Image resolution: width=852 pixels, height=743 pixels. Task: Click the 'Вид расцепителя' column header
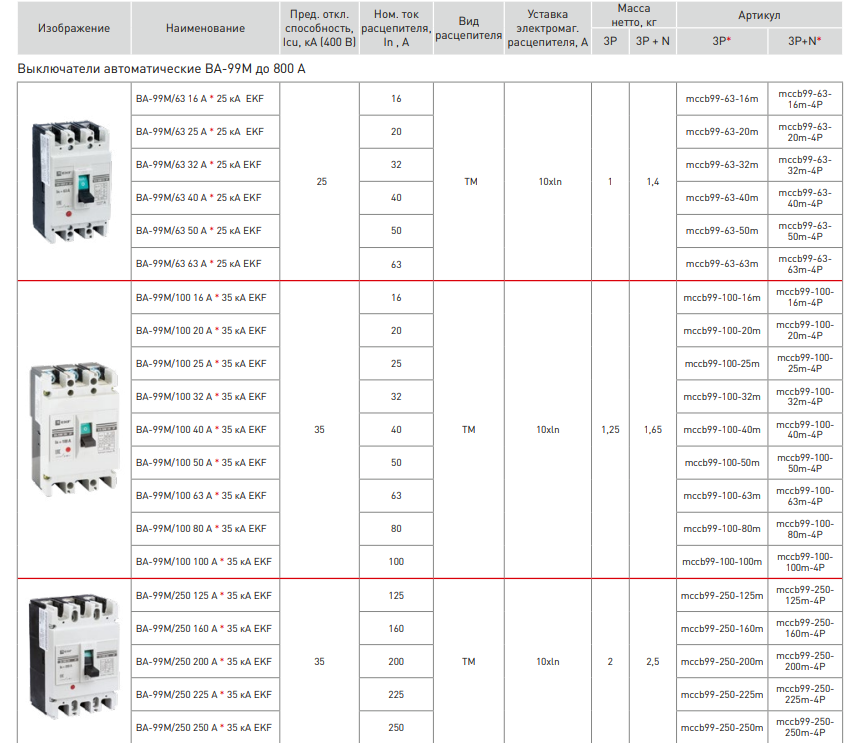(468, 28)
